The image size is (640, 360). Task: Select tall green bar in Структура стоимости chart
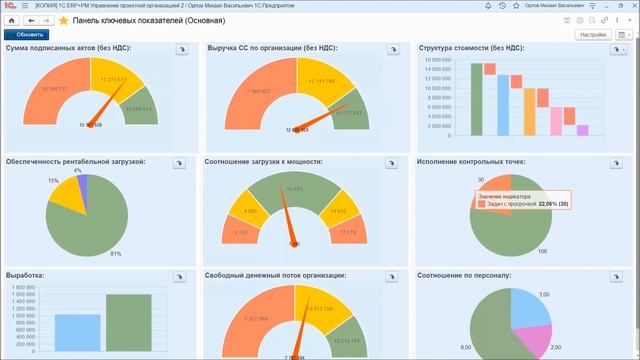(x=476, y=99)
